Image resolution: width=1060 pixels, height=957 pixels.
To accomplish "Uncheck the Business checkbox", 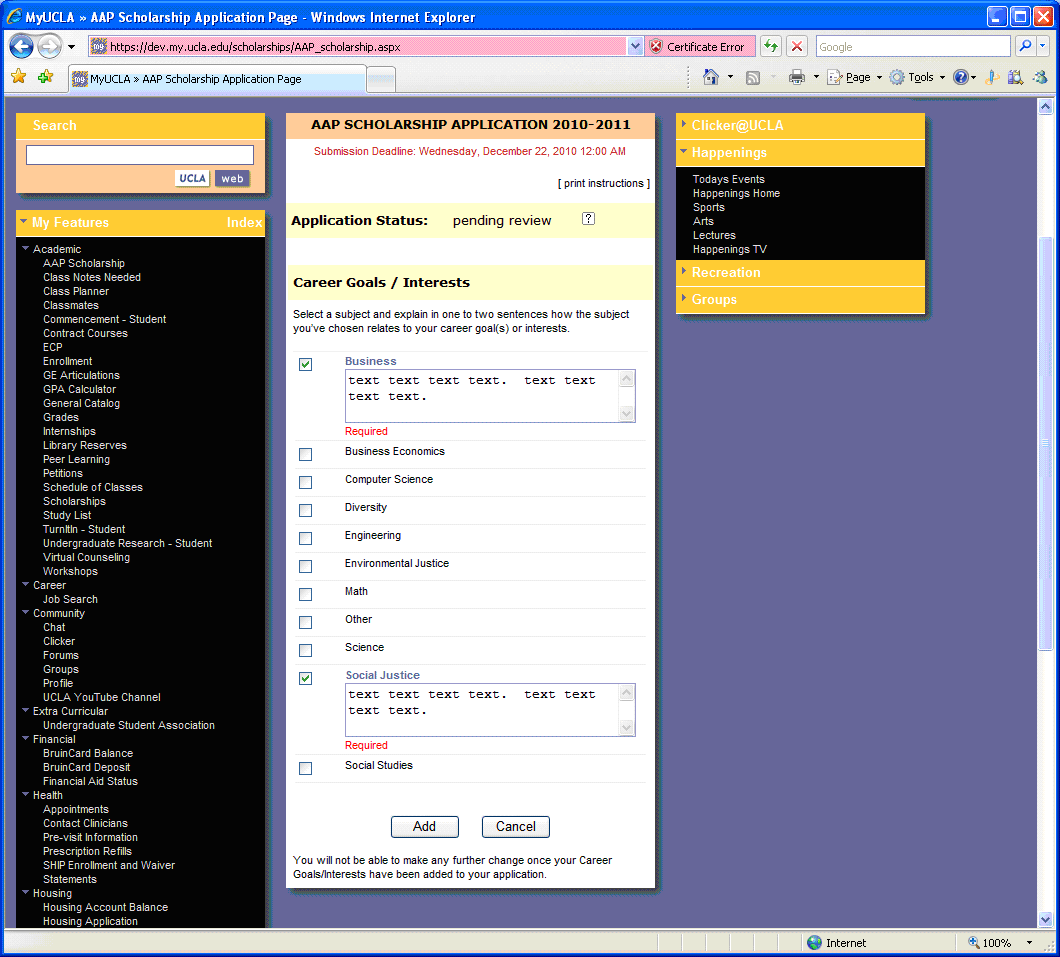I will [x=305, y=365].
